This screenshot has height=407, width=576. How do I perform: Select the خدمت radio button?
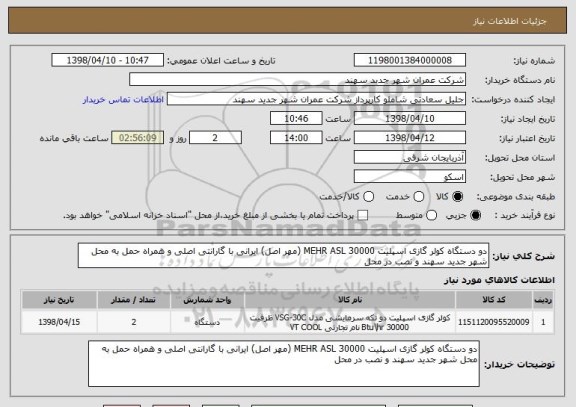coord(419,197)
